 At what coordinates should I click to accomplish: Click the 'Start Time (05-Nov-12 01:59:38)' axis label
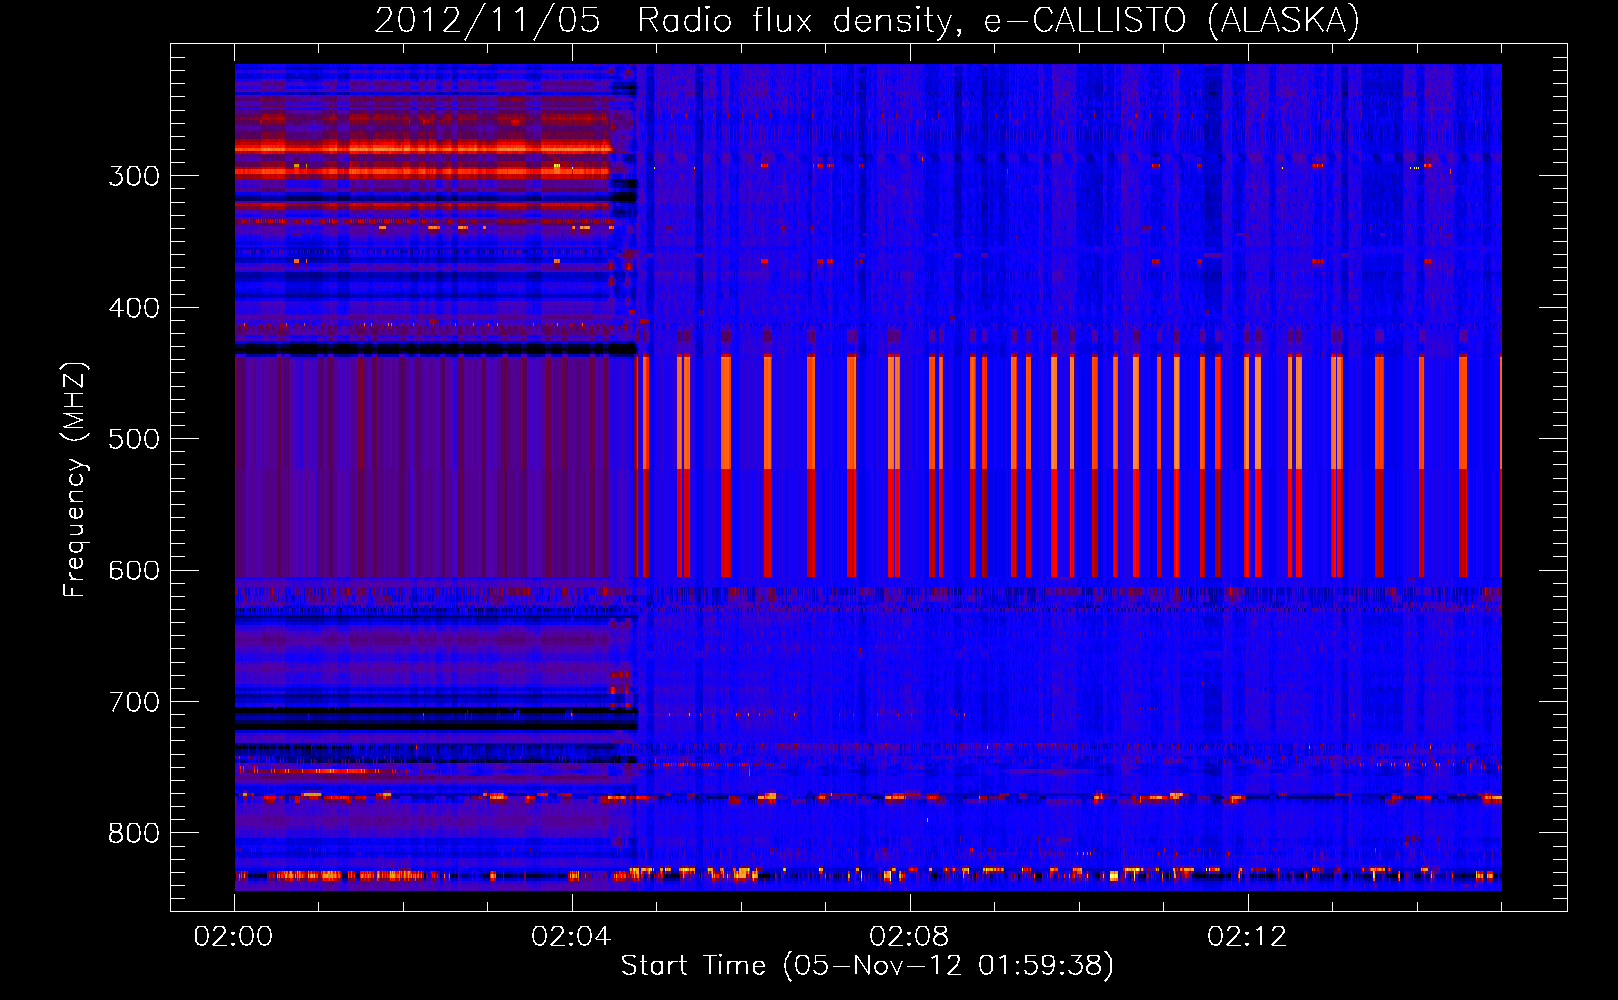tap(867, 965)
